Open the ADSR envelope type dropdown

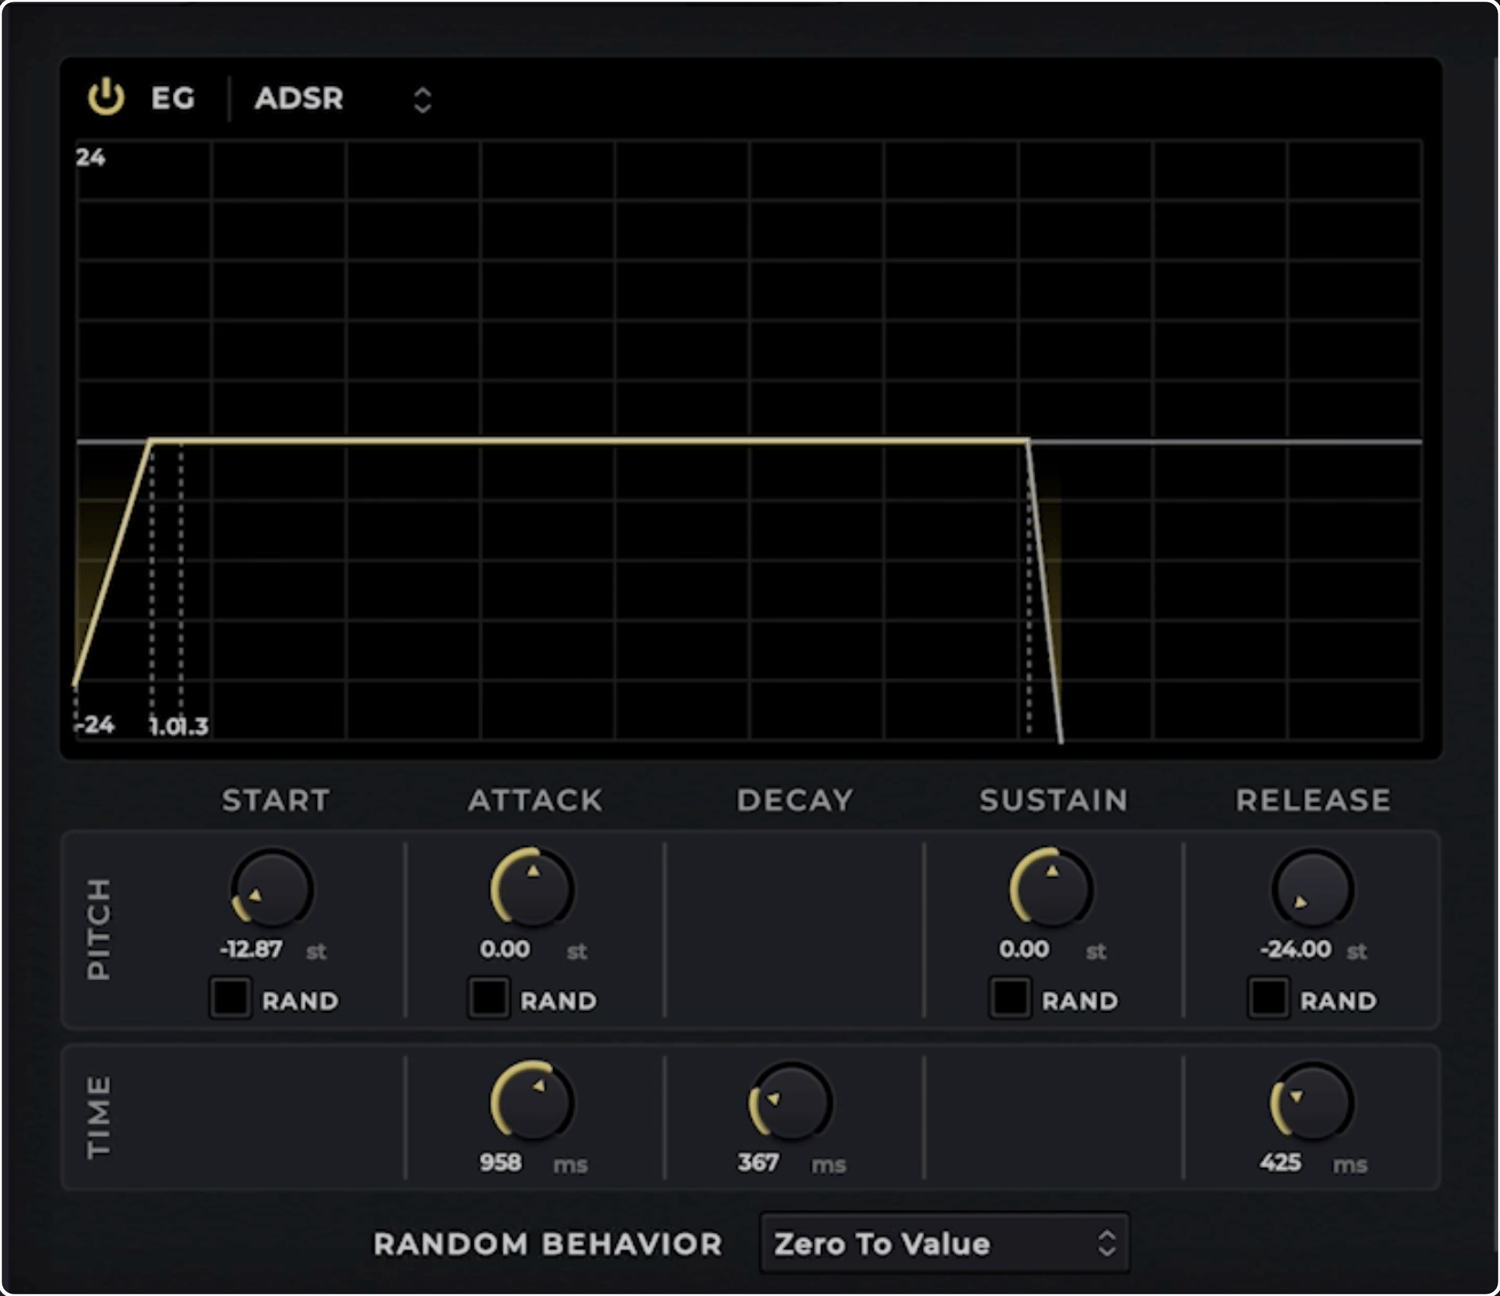[x=342, y=99]
